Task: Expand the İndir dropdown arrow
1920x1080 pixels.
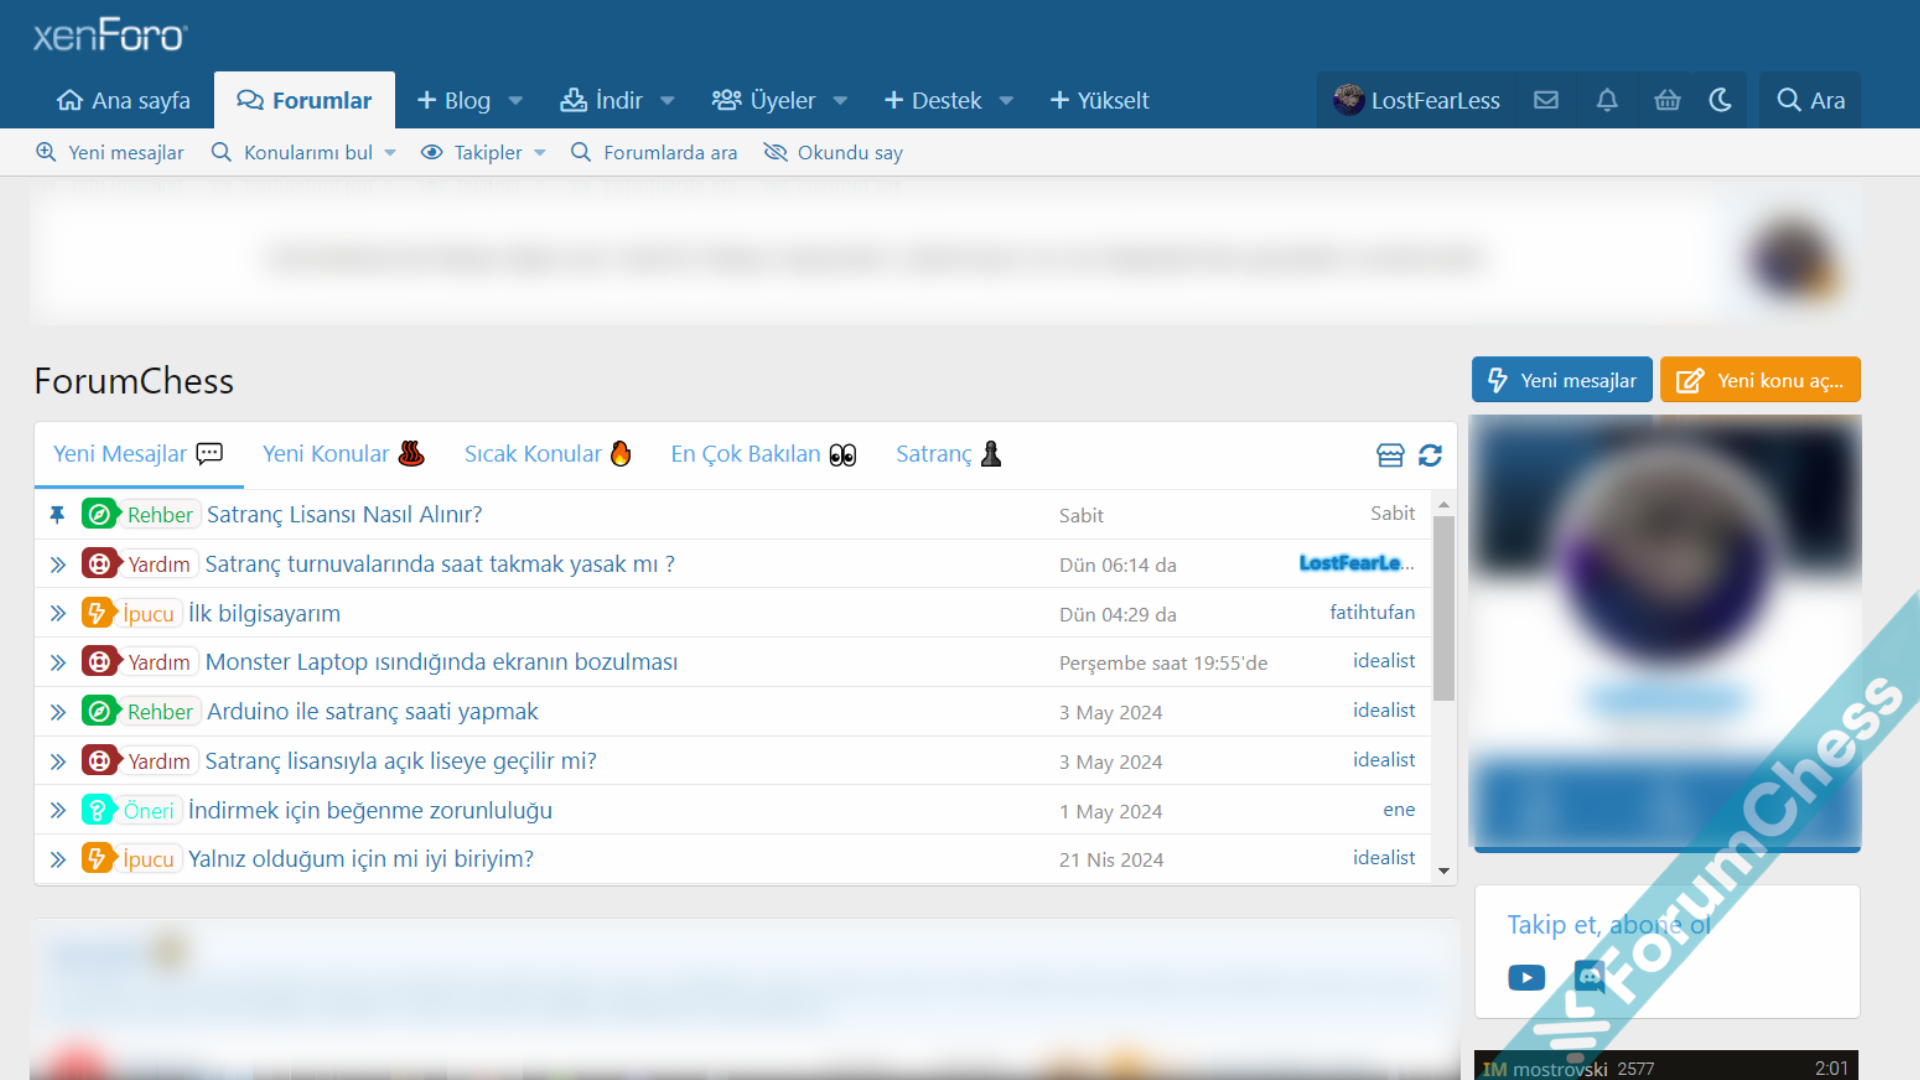Action: click(668, 101)
